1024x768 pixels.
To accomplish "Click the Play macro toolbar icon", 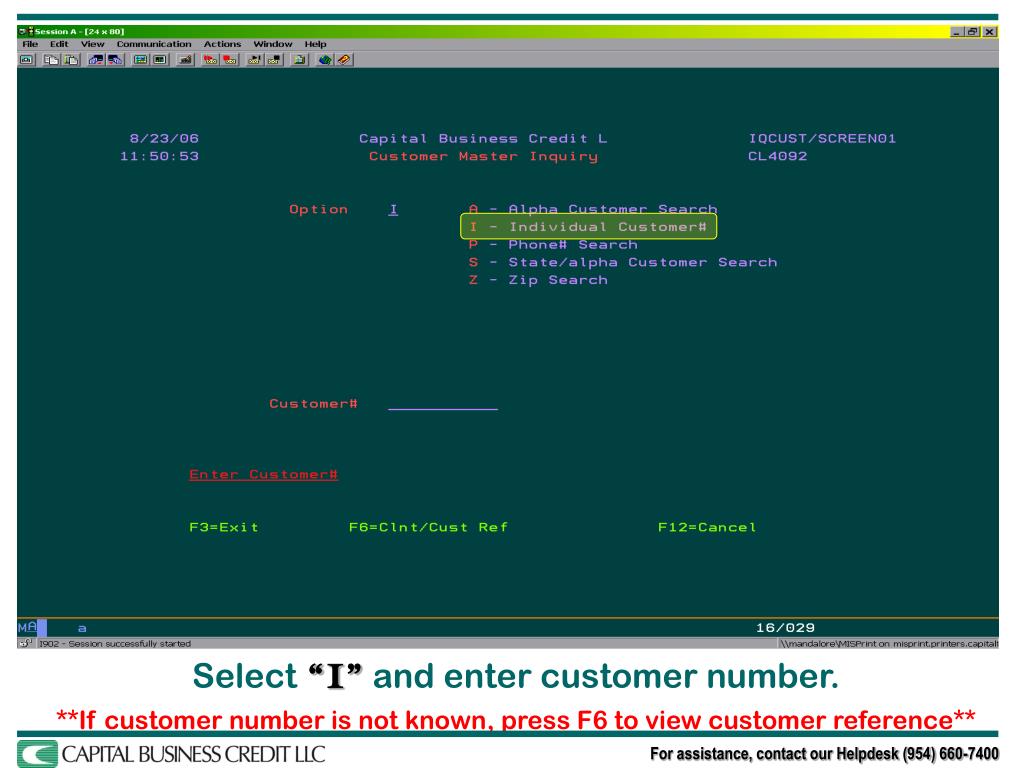I will (x=255, y=59).
